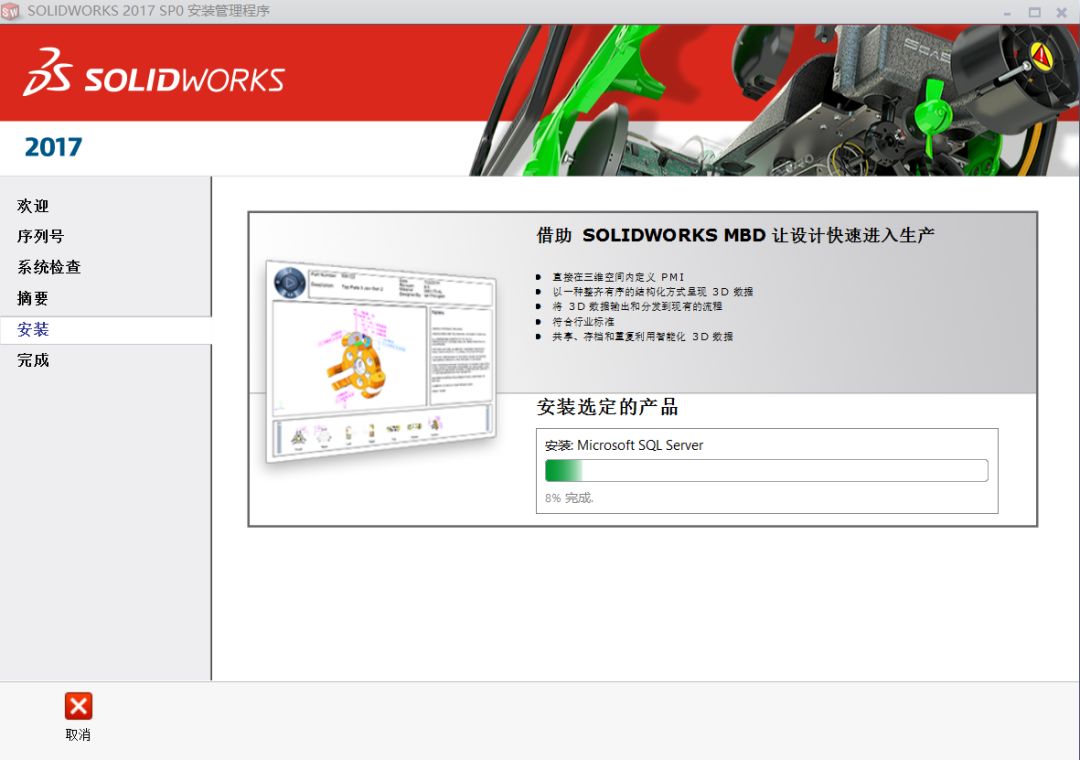
Task: Click "安装: Microsoft SQL Server" status text
Action: [624, 445]
